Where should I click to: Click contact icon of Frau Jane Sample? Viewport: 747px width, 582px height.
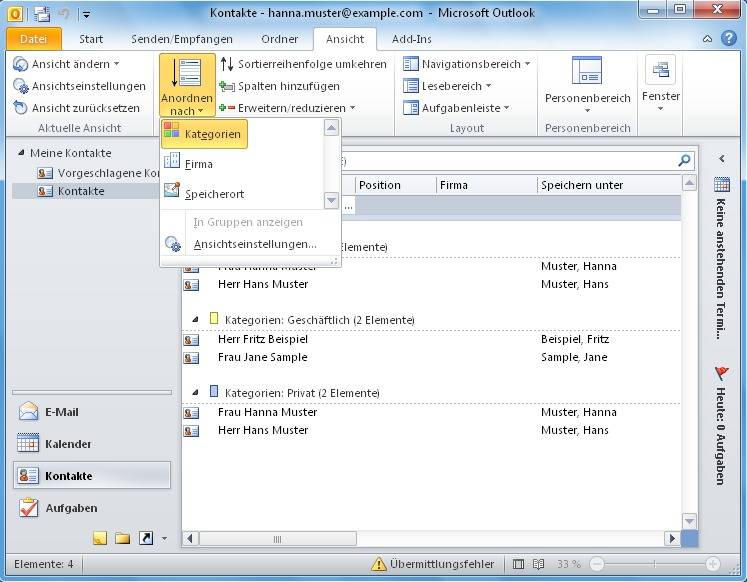(x=191, y=358)
